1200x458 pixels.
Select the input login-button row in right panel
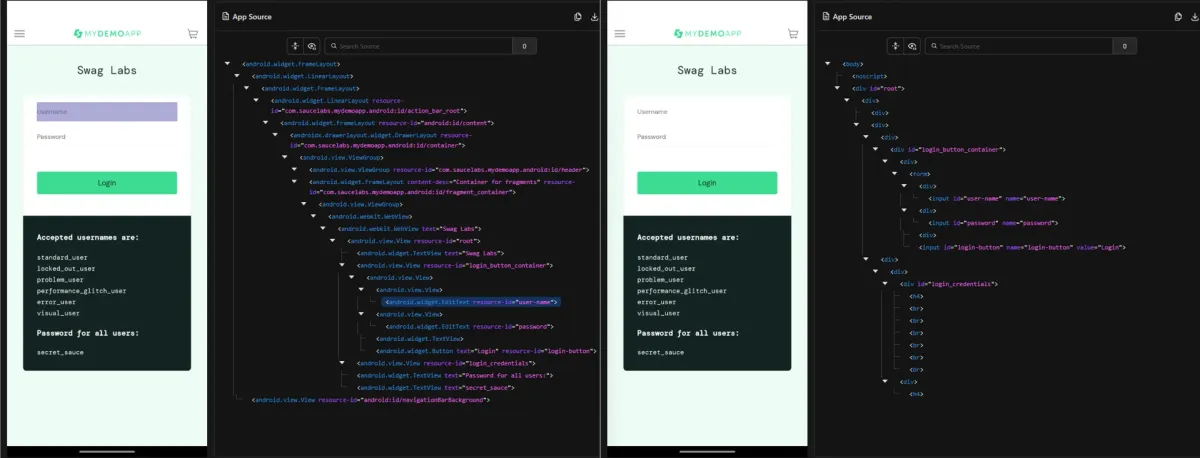pos(1023,247)
